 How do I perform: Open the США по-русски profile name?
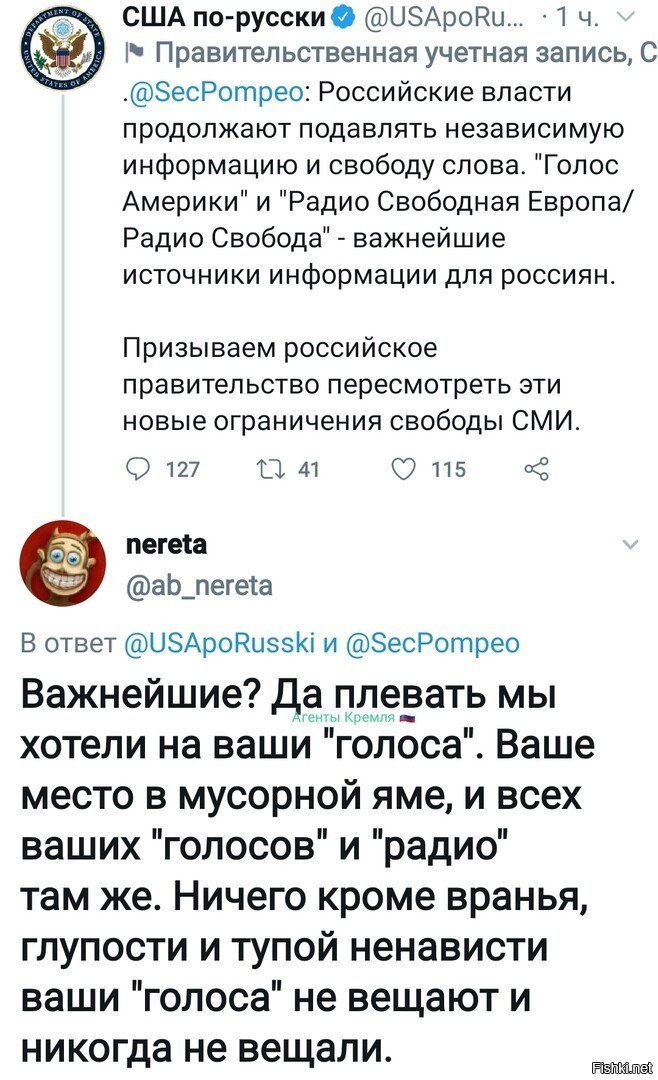(x=224, y=17)
